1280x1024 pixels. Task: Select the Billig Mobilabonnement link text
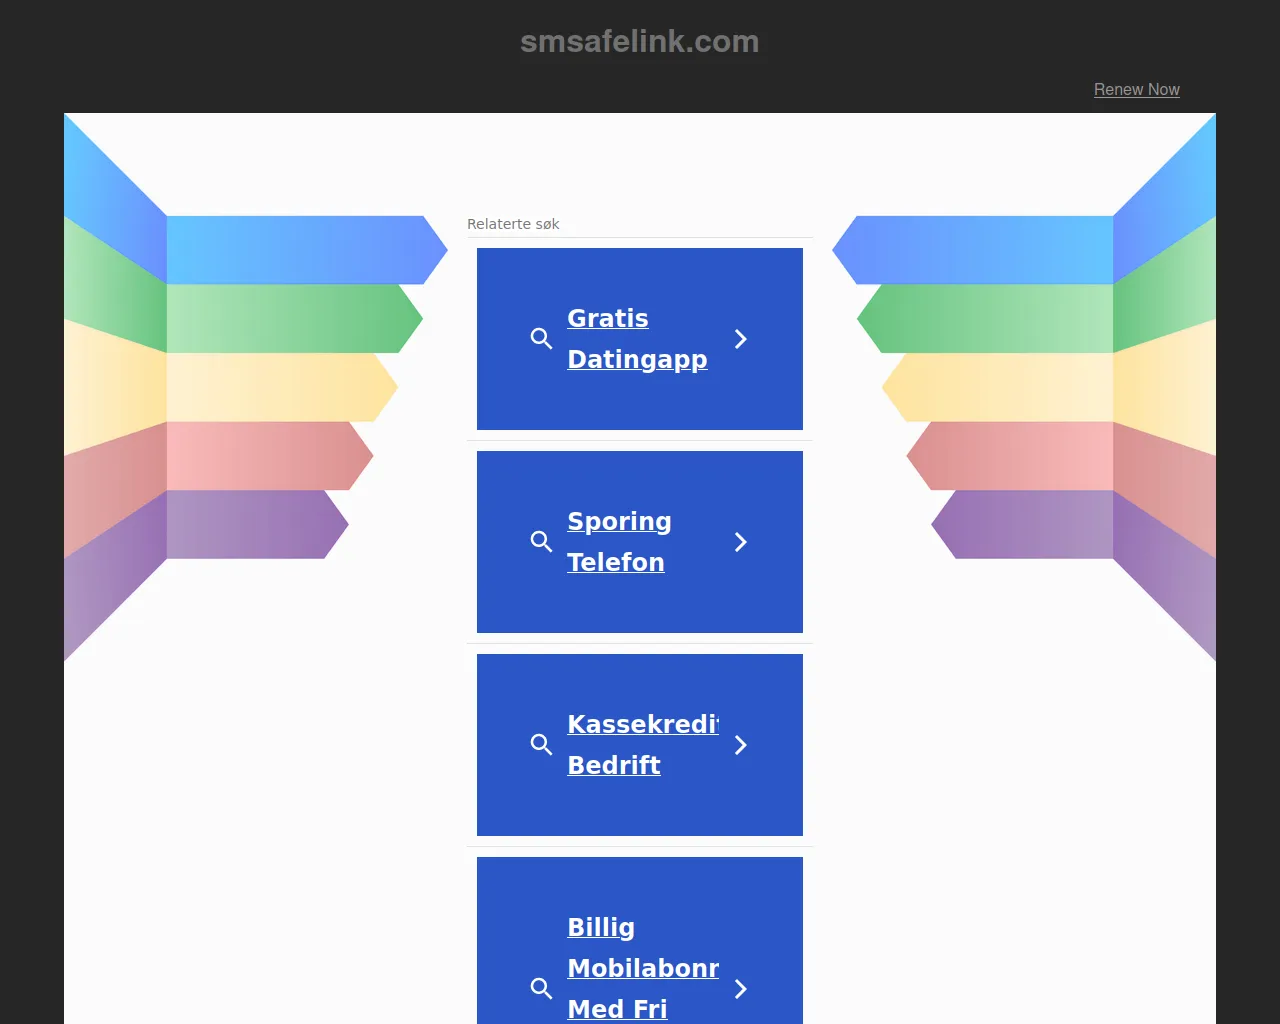(x=642, y=968)
